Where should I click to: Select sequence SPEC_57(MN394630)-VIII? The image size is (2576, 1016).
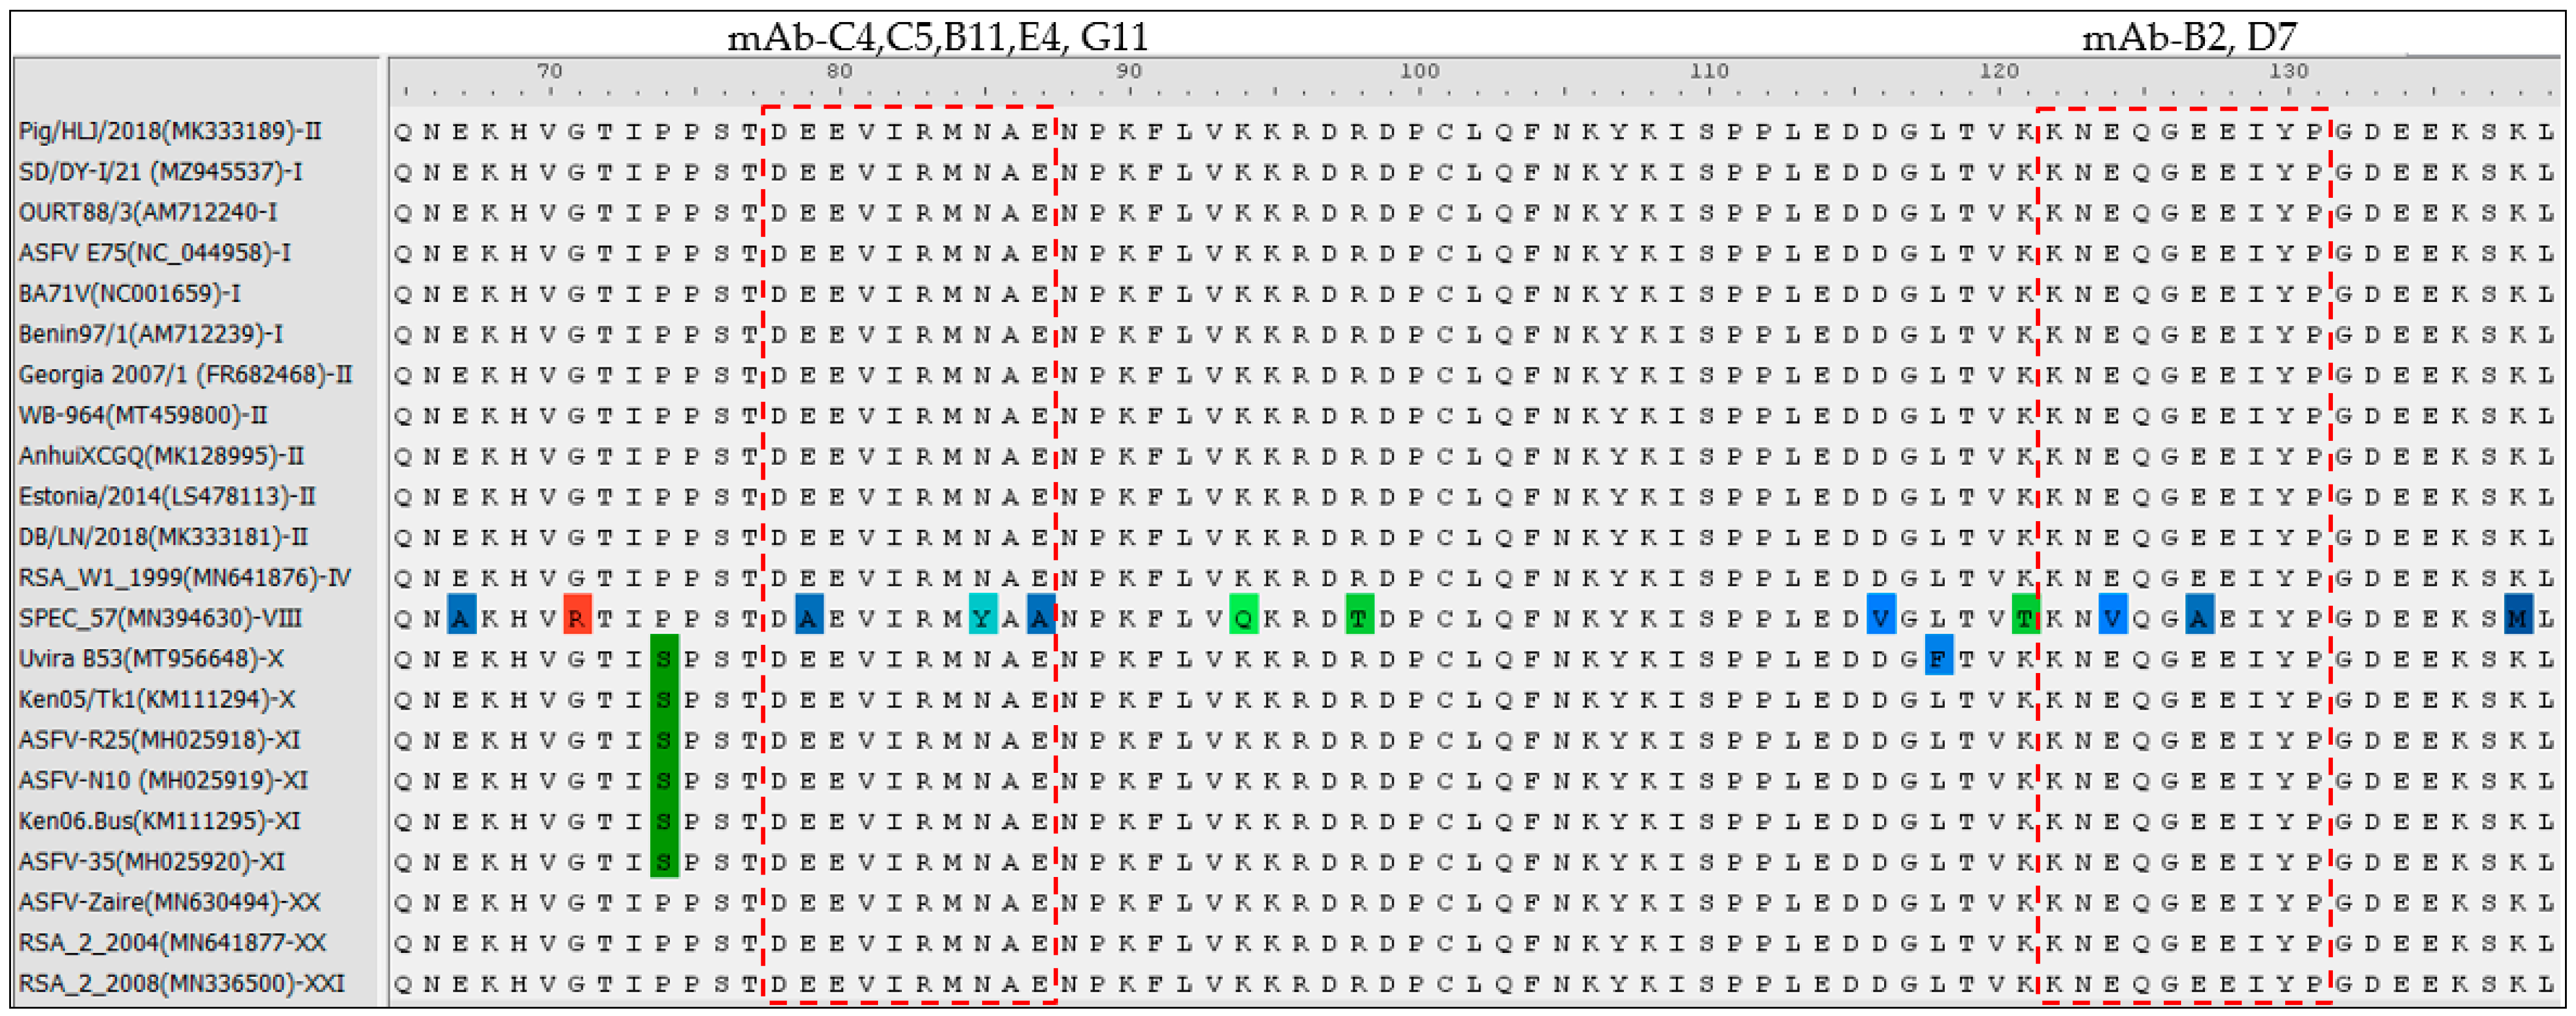click(160, 618)
